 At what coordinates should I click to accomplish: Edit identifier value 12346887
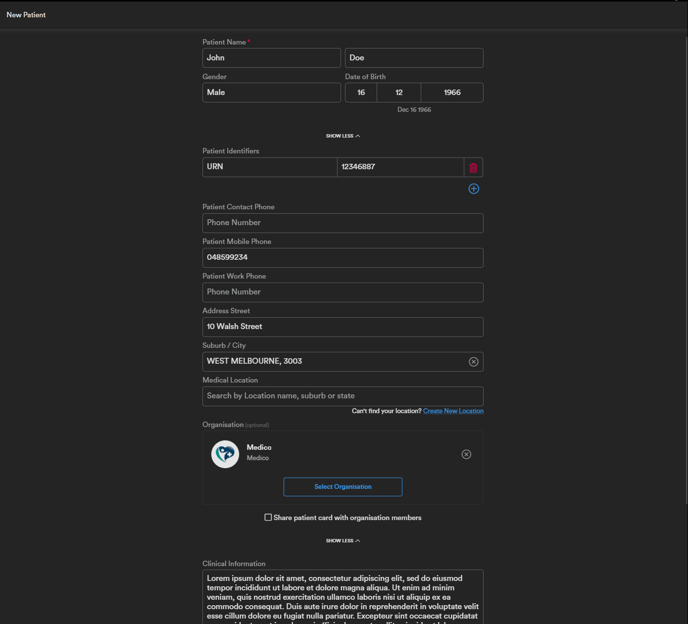coord(400,167)
